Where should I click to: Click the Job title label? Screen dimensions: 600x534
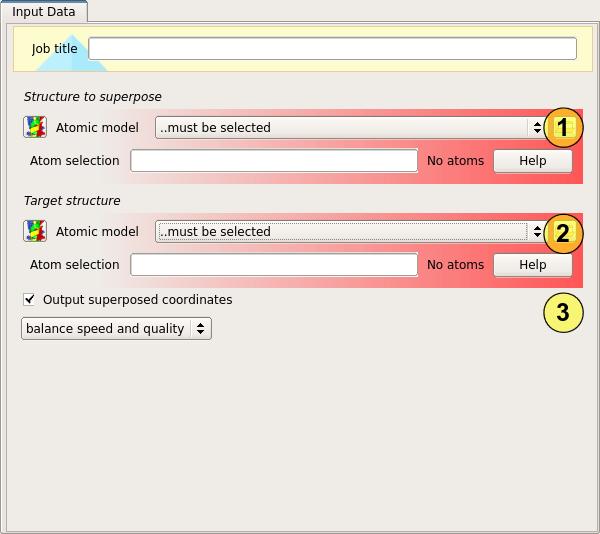click(x=55, y=49)
